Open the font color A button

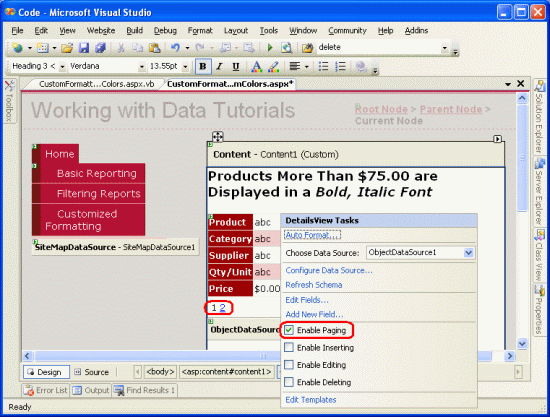tap(256, 66)
